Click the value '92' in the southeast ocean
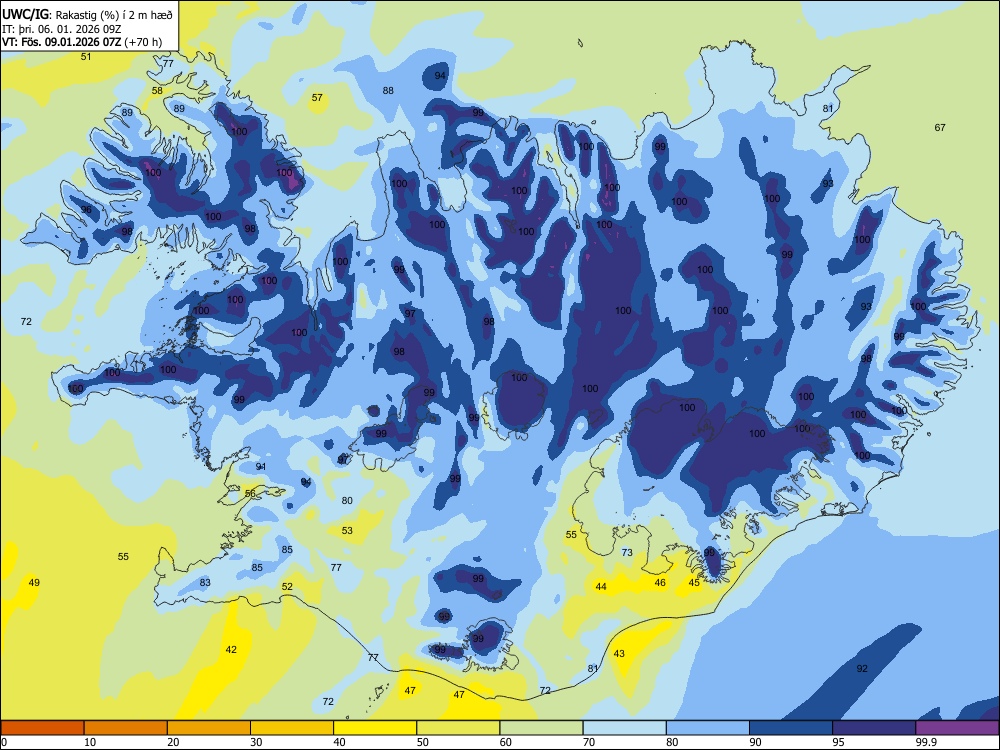Screen dimensions: 1000x750 click(x=862, y=668)
